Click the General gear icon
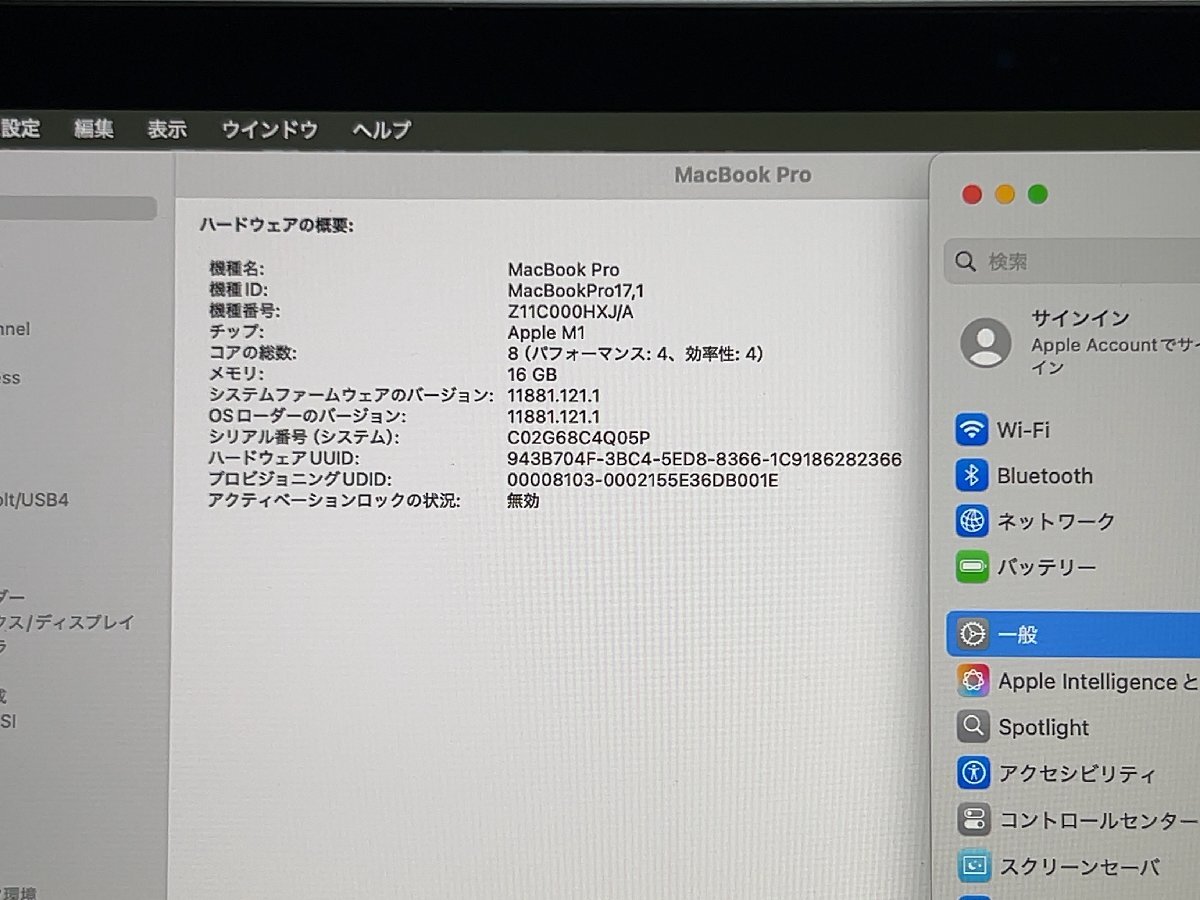The width and height of the screenshot is (1200, 900). pyautogui.click(x=972, y=634)
